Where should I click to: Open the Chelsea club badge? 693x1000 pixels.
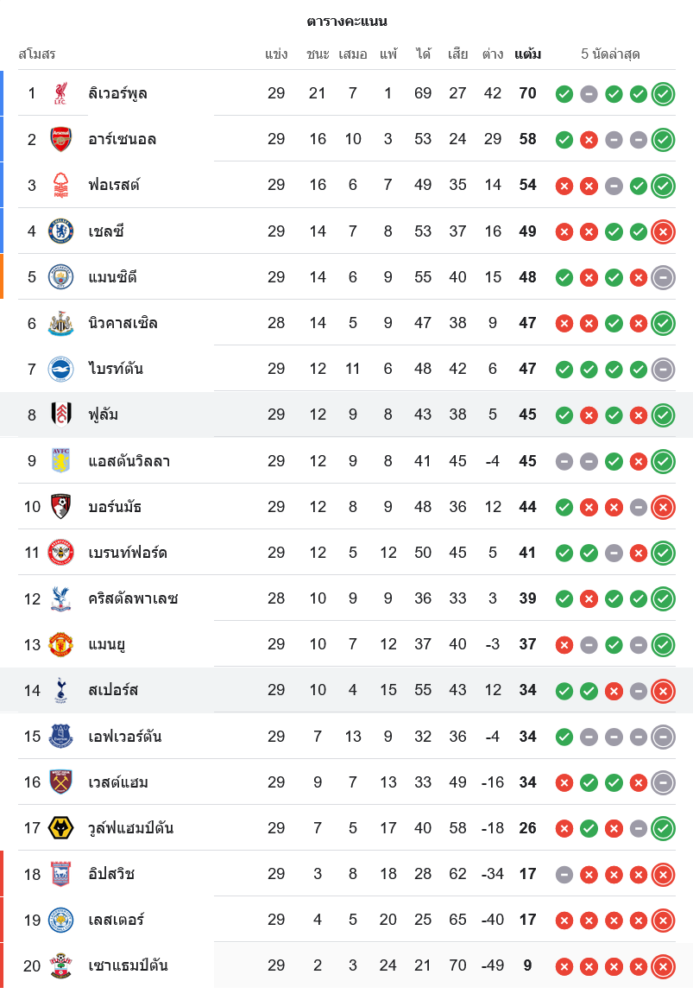click(61, 231)
